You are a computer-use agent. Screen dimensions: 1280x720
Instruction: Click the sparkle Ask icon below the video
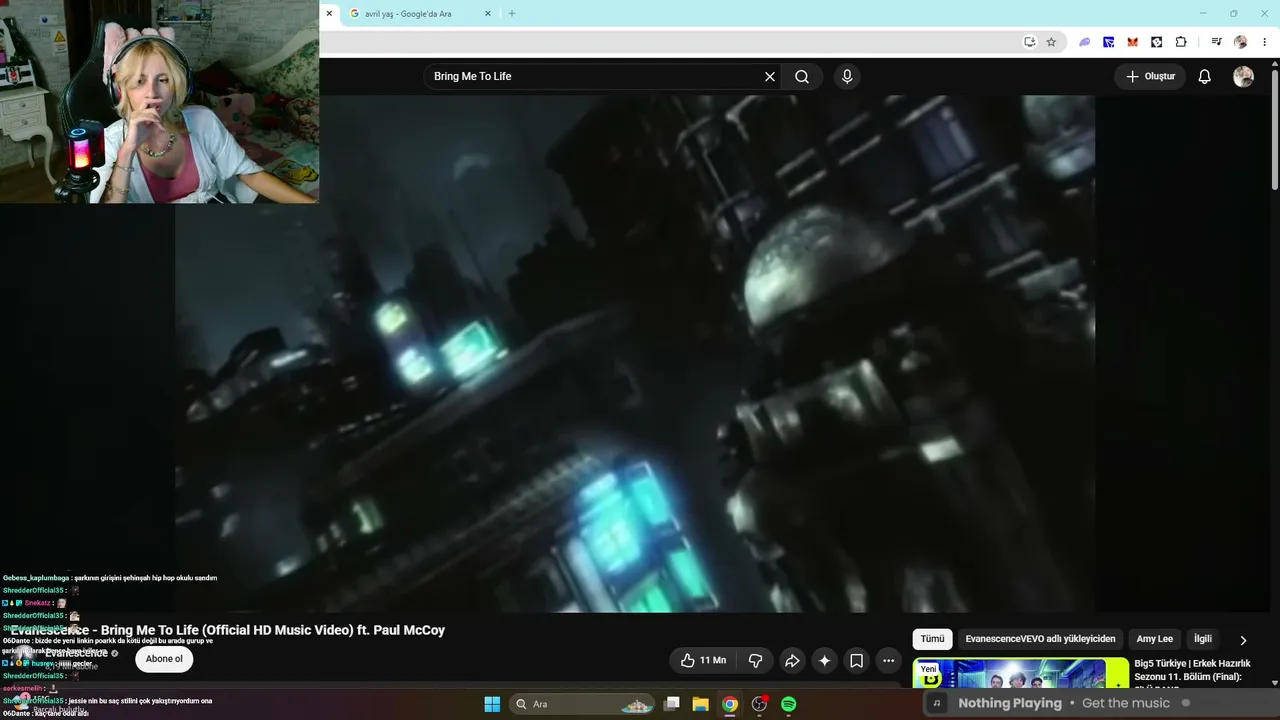pyautogui.click(x=824, y=660)
